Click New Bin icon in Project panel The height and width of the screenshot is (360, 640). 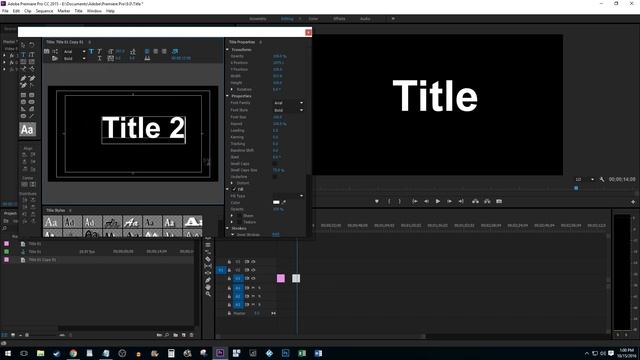point(176,335)
